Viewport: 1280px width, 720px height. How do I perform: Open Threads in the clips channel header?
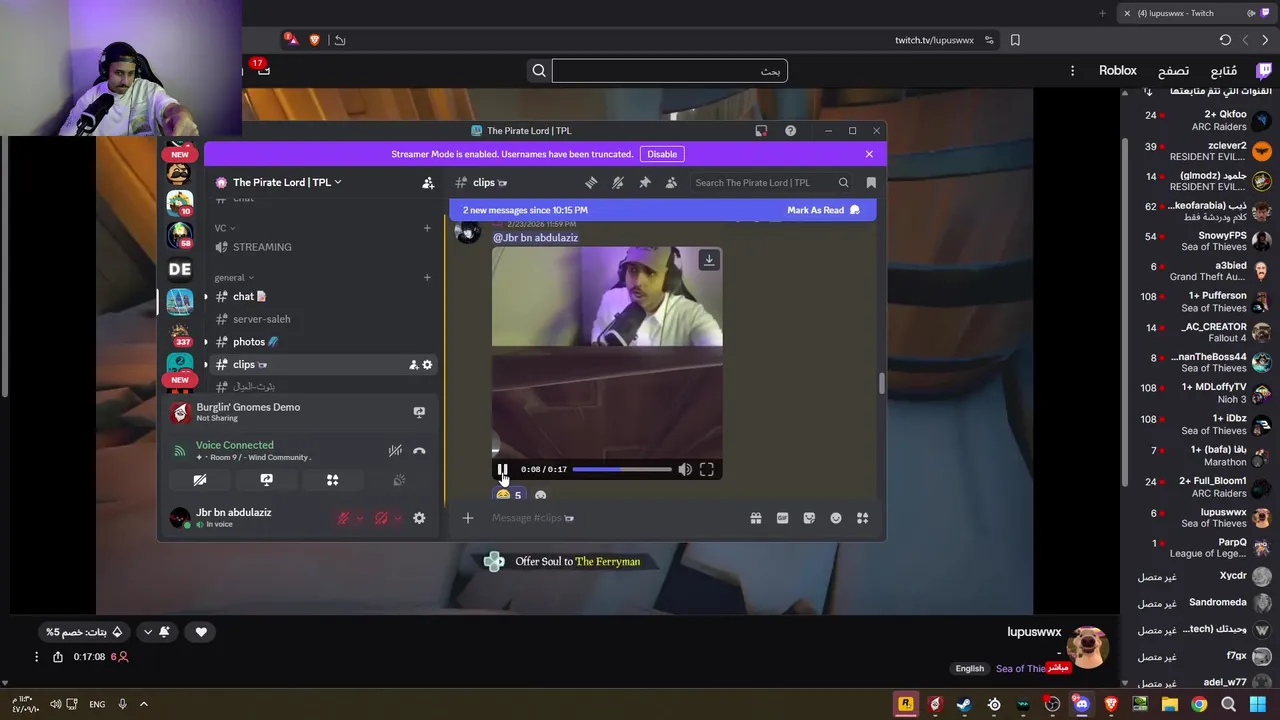click(x=591, y=182)
